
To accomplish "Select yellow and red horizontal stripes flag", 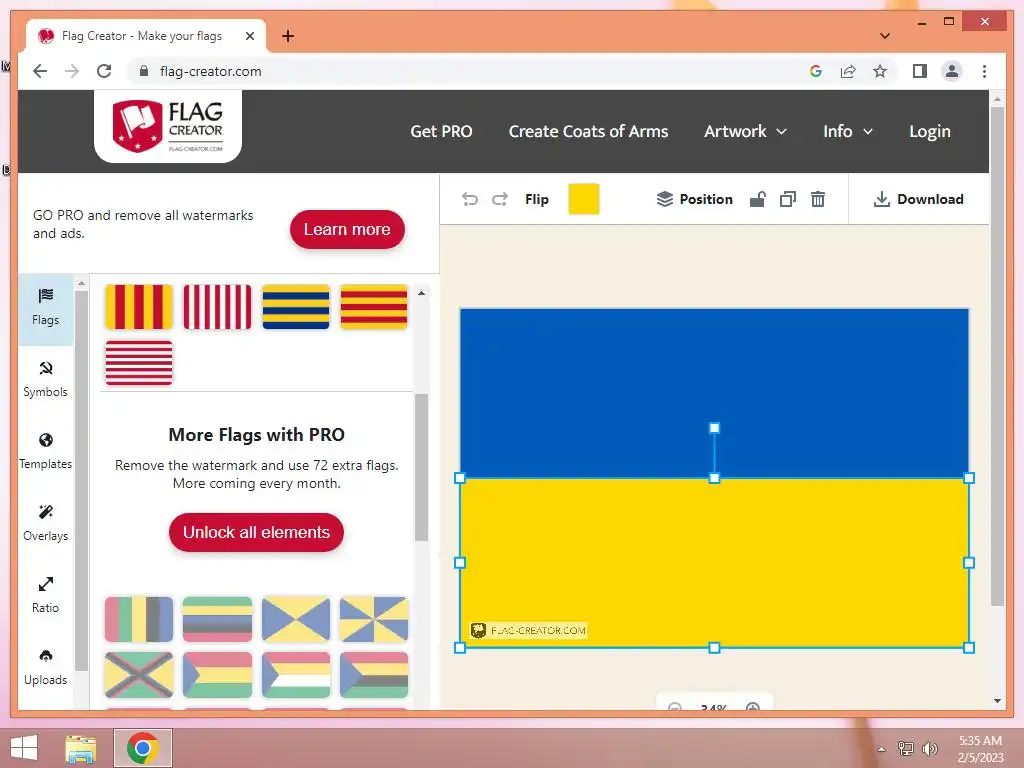I will click(x=374, y=307).
